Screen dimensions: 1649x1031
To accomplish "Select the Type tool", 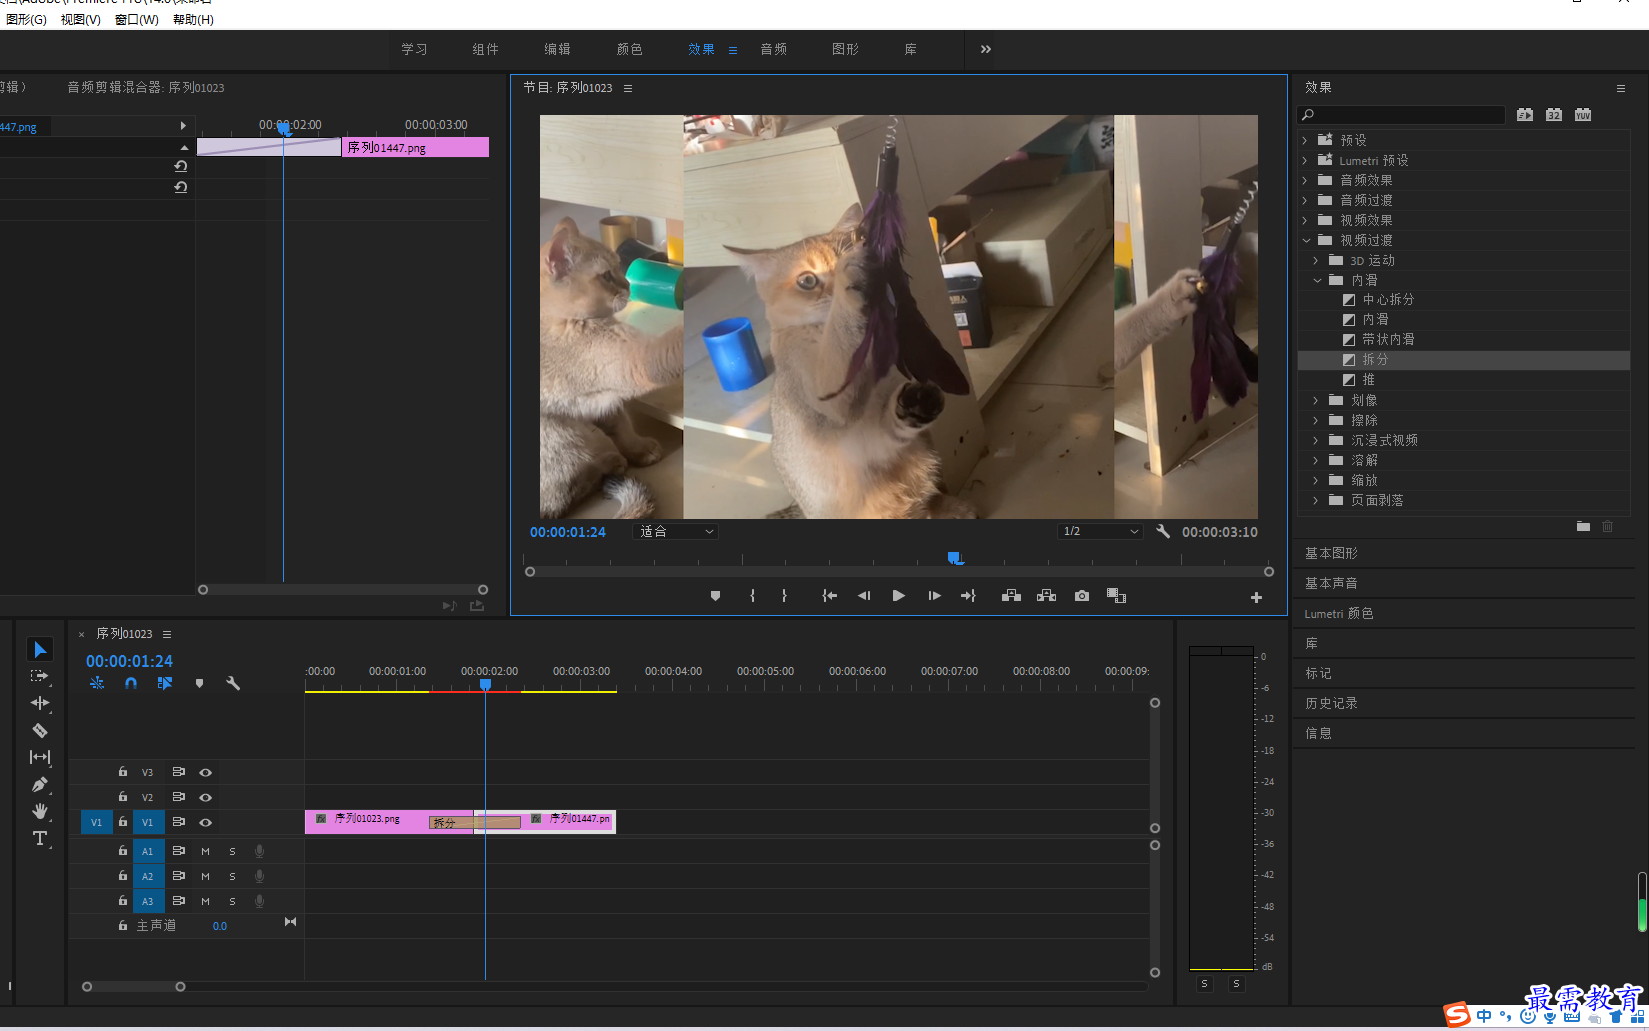I will pyautogui.click(x=40, y=838).
